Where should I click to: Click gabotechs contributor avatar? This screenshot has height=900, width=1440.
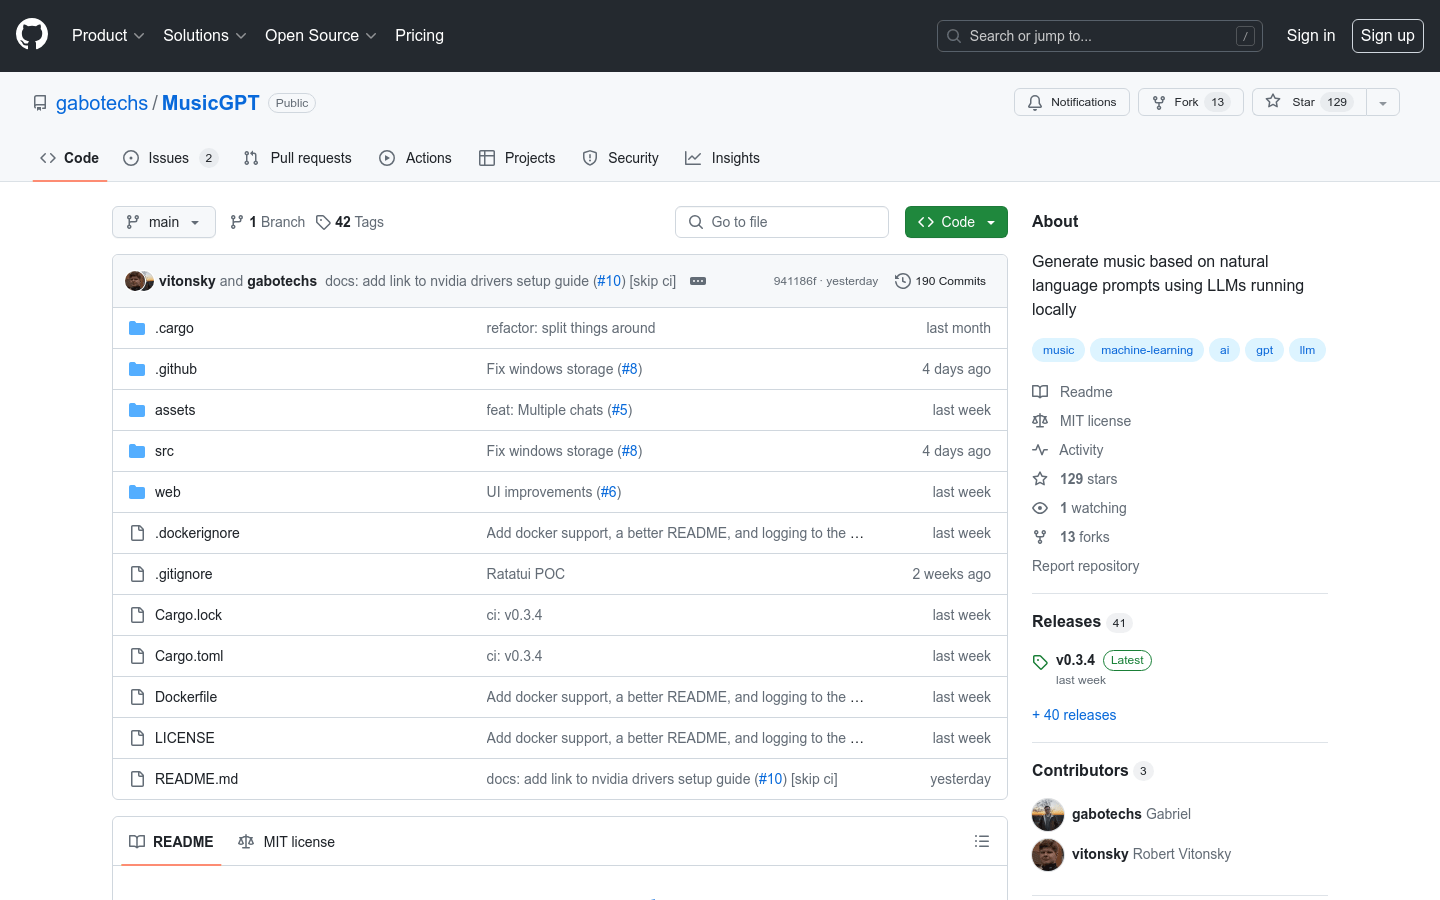click(1048, 815)
